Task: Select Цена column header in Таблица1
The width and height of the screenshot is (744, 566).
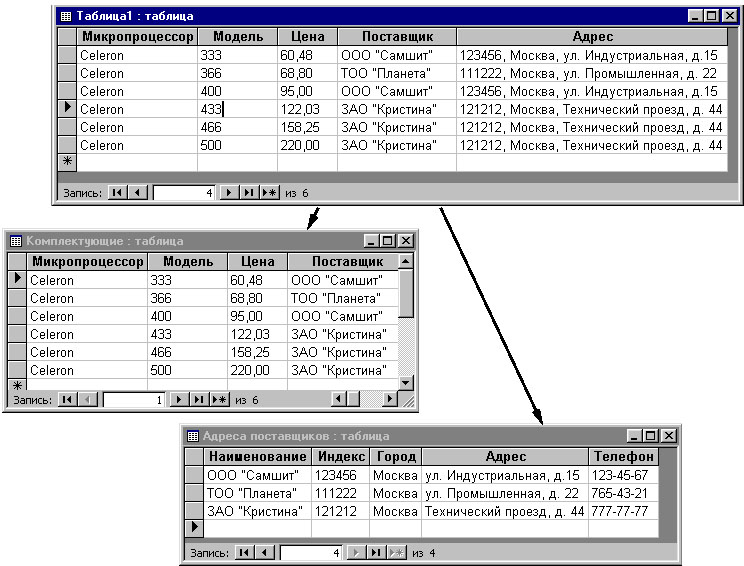Action: pos(307,37)
